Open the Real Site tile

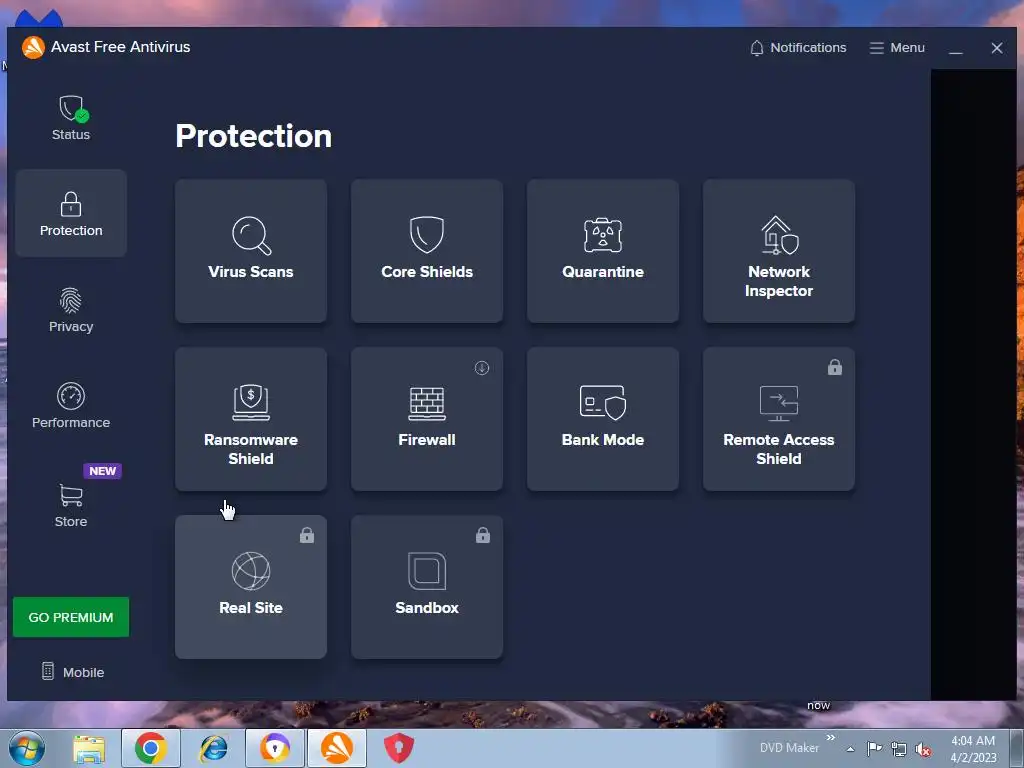click(251, 587)
